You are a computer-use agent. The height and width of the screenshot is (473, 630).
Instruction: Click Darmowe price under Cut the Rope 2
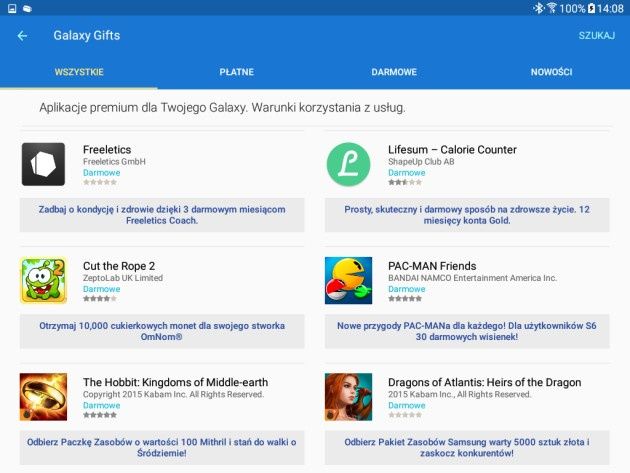[102, 289]
